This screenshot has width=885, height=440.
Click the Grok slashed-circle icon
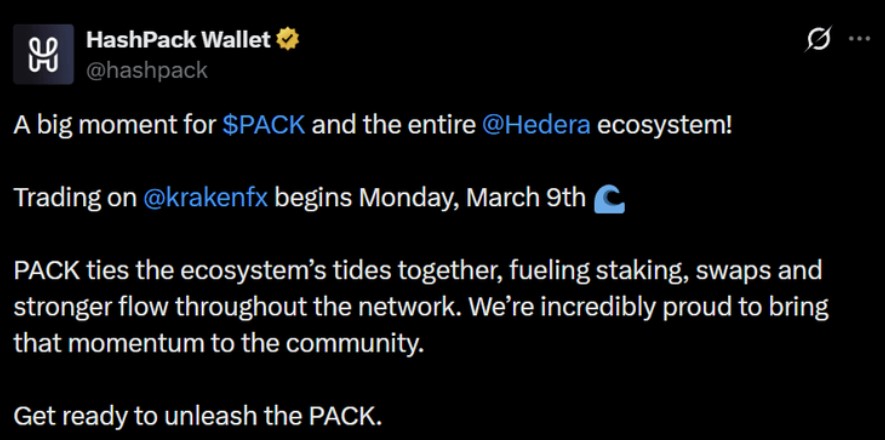pos(819,40)
